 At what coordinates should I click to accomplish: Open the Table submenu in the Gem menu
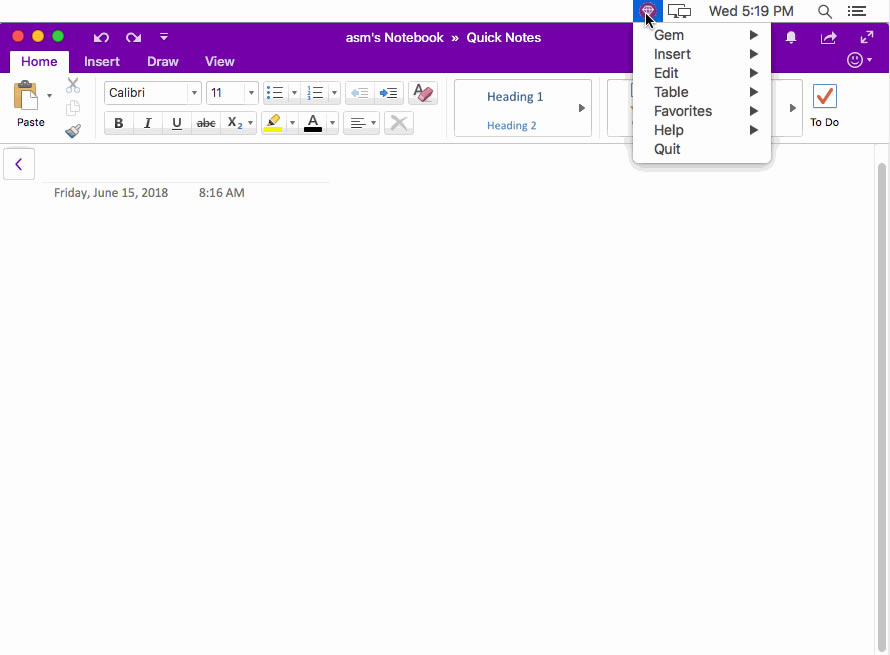(x=670, y=92)
